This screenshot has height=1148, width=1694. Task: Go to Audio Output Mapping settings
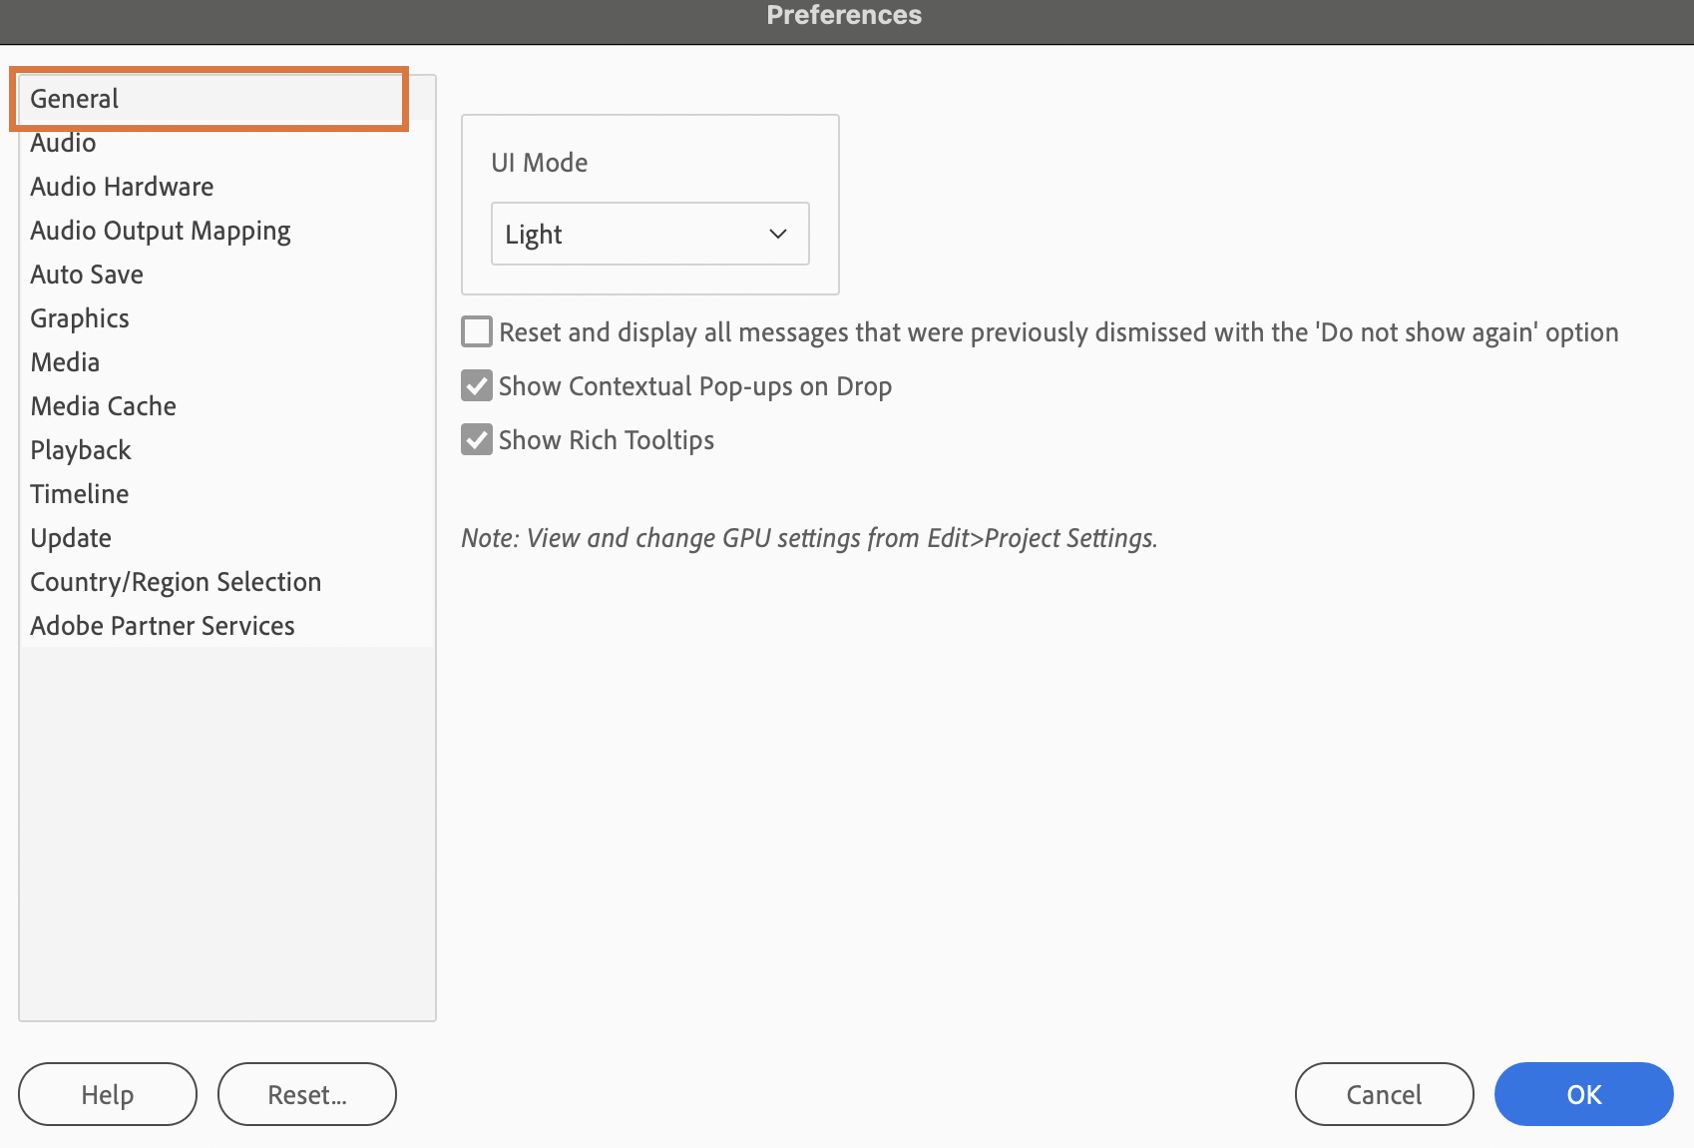[x=160, y=231]
